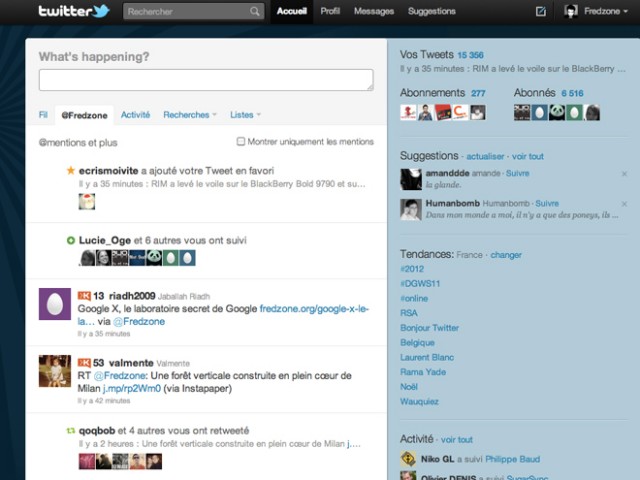This screenshot has width=640, height=480.
Task: Open the Laurent Blanc trend
Action: click(x=427, y=357)
